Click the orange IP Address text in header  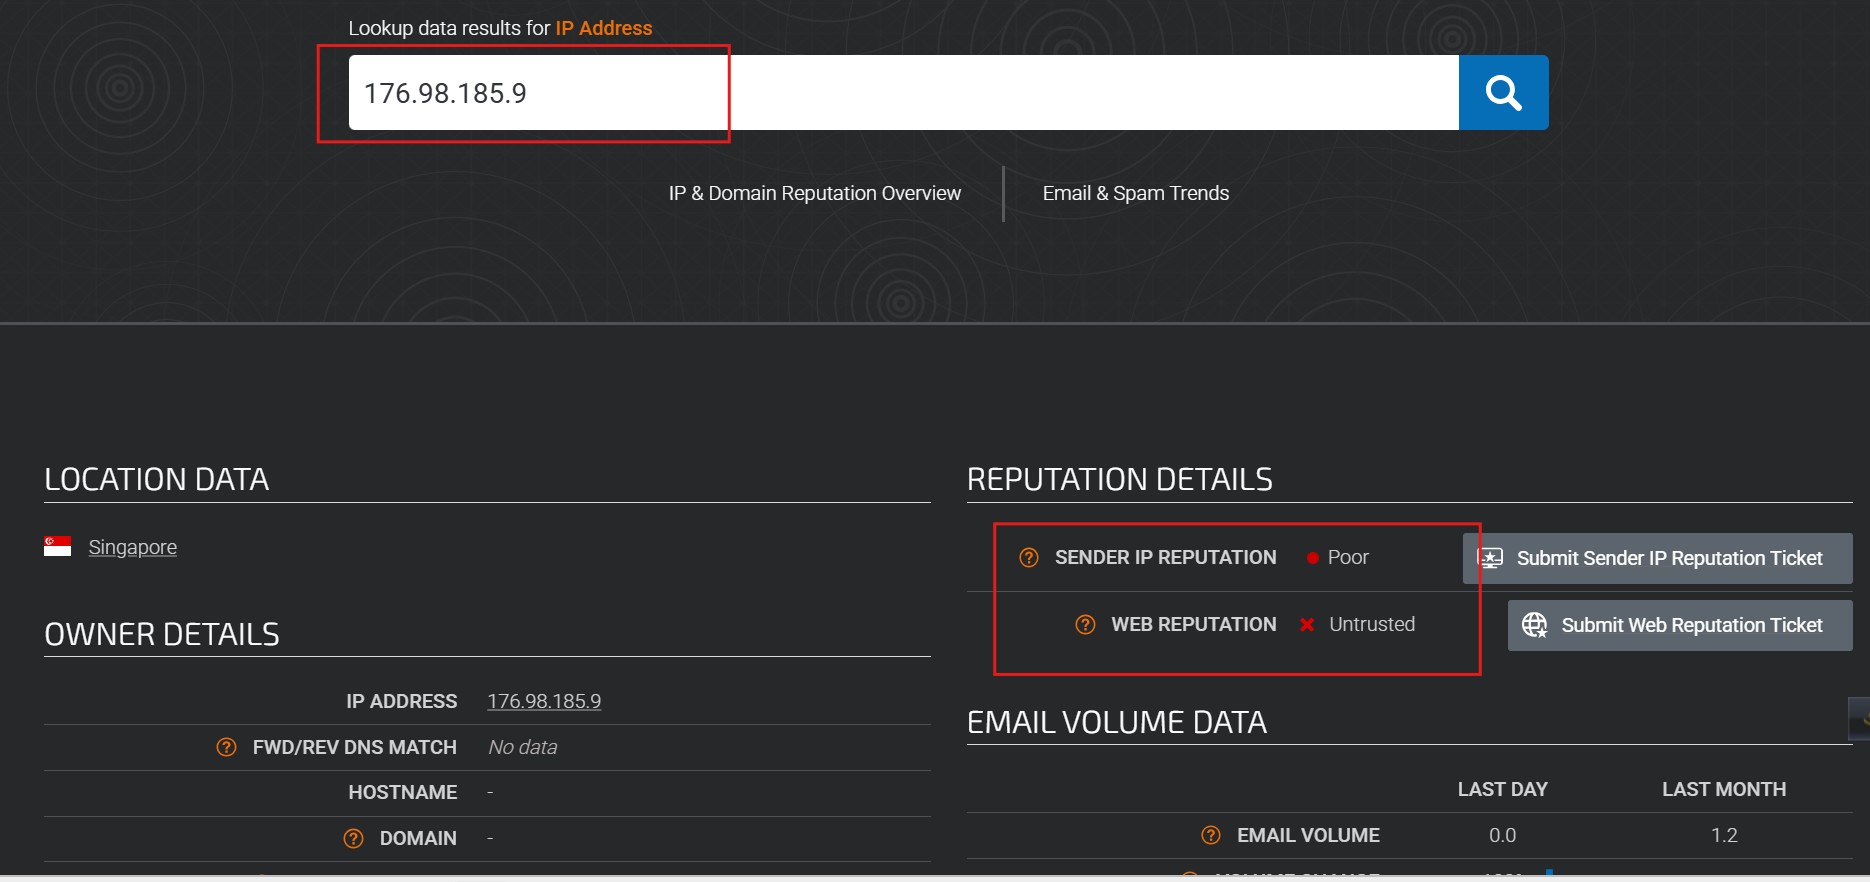[x=603, y=28]
